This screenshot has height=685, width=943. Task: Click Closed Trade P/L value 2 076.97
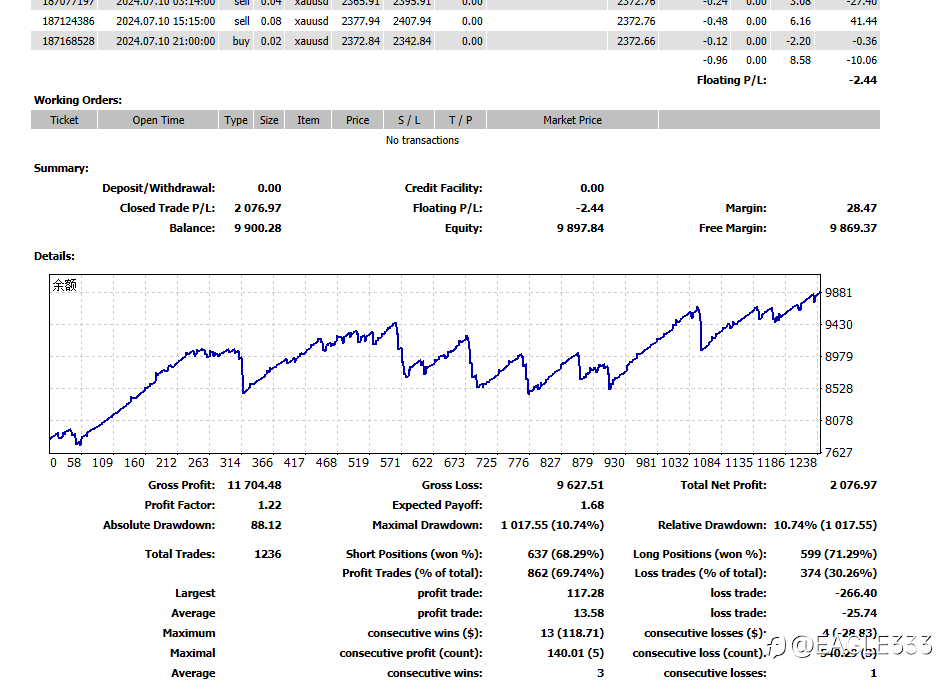(x=257, y=208)
